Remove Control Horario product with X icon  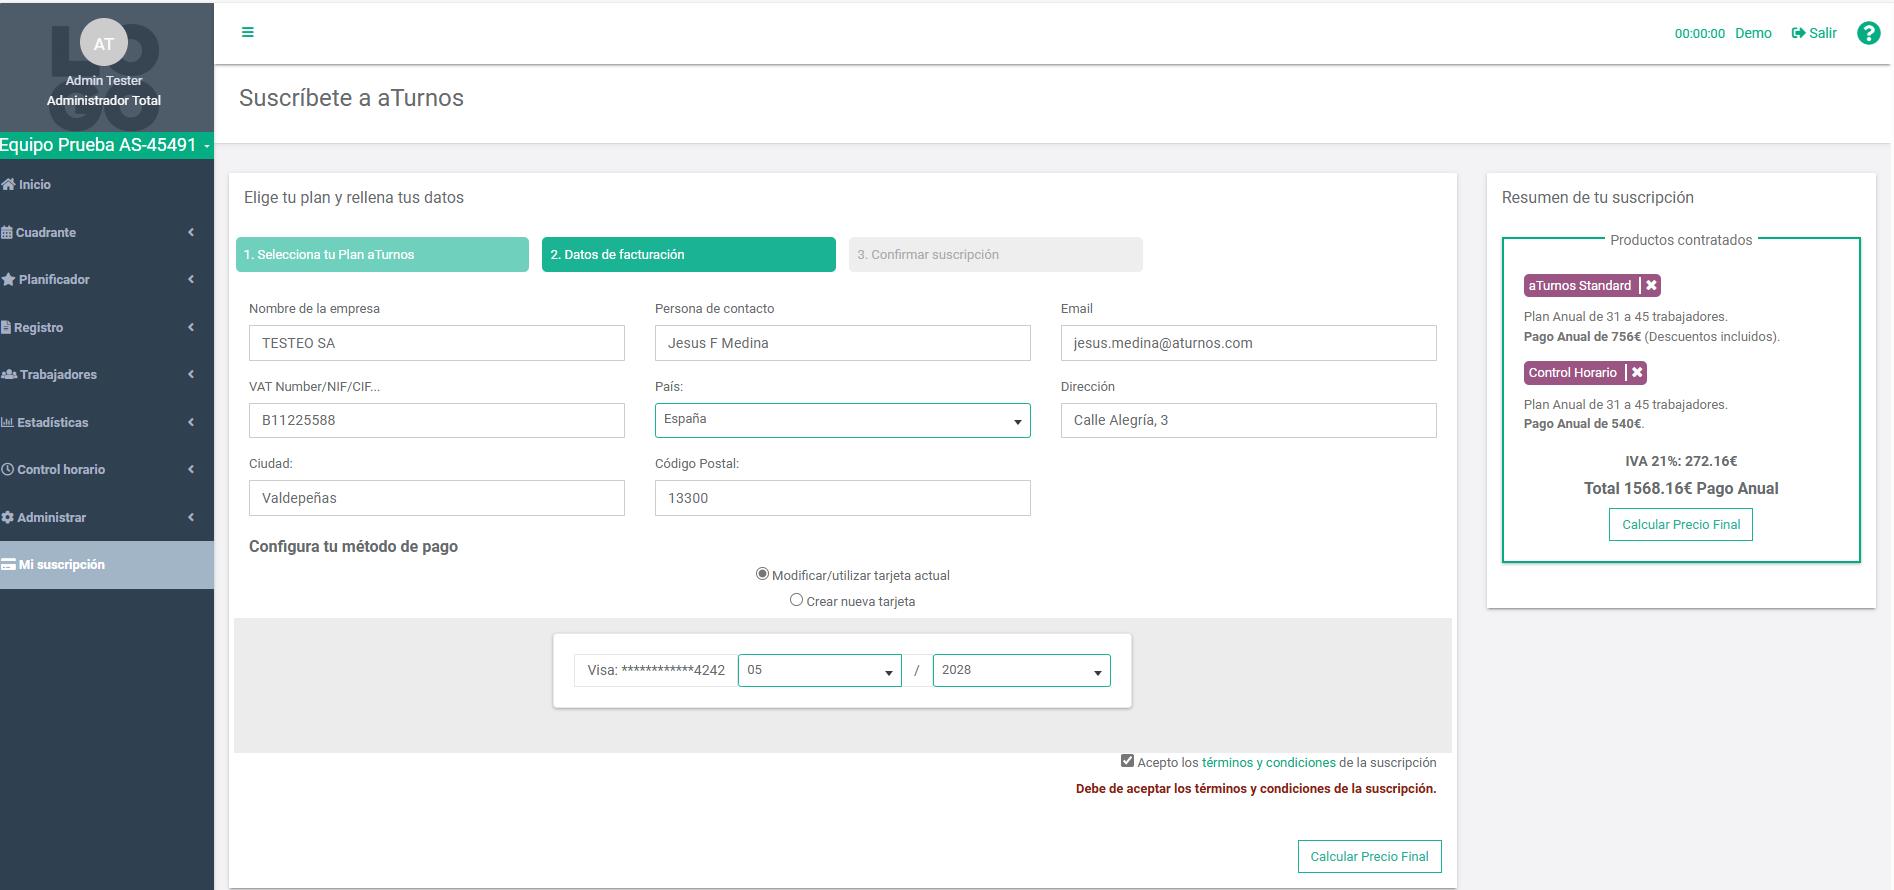(x=1636, y=373)
